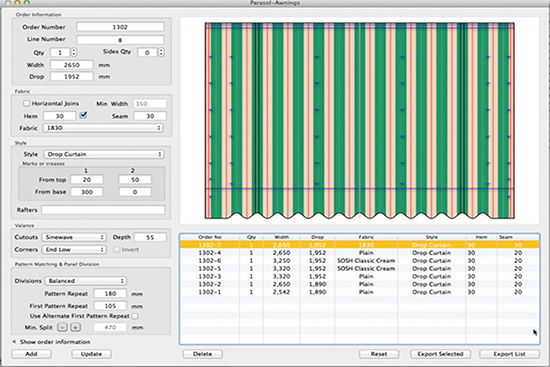The image size is (550, 367).
Task: Adjust the Sides Qty stepper arrows
Action: [161, 52]
